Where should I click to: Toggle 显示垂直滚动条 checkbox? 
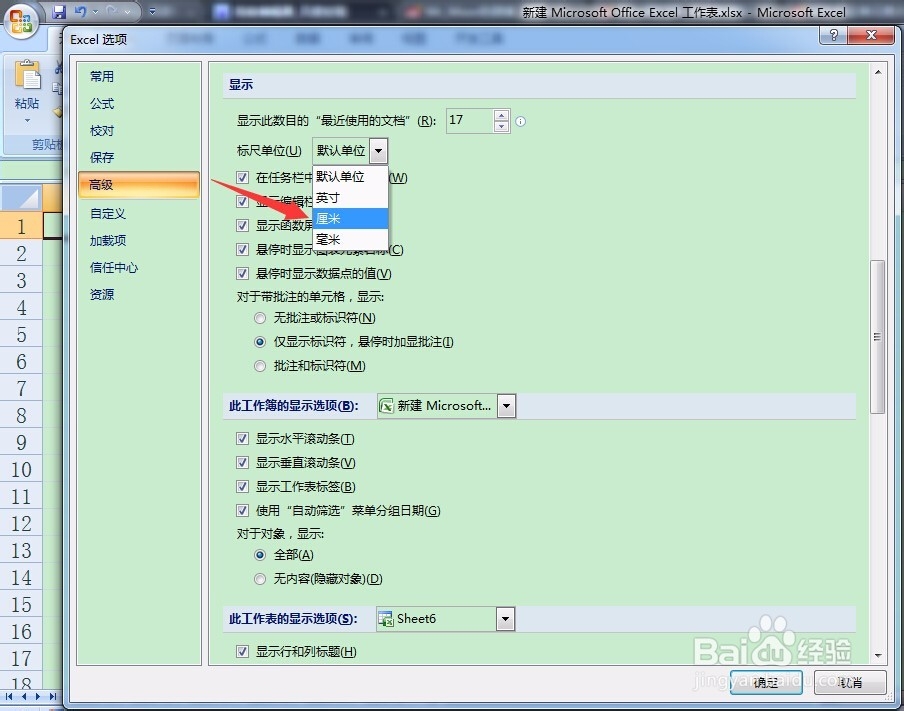243,462
